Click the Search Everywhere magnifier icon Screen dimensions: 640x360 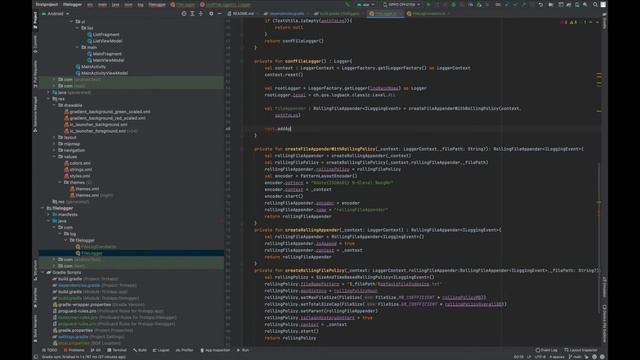(x=595, y=4)
